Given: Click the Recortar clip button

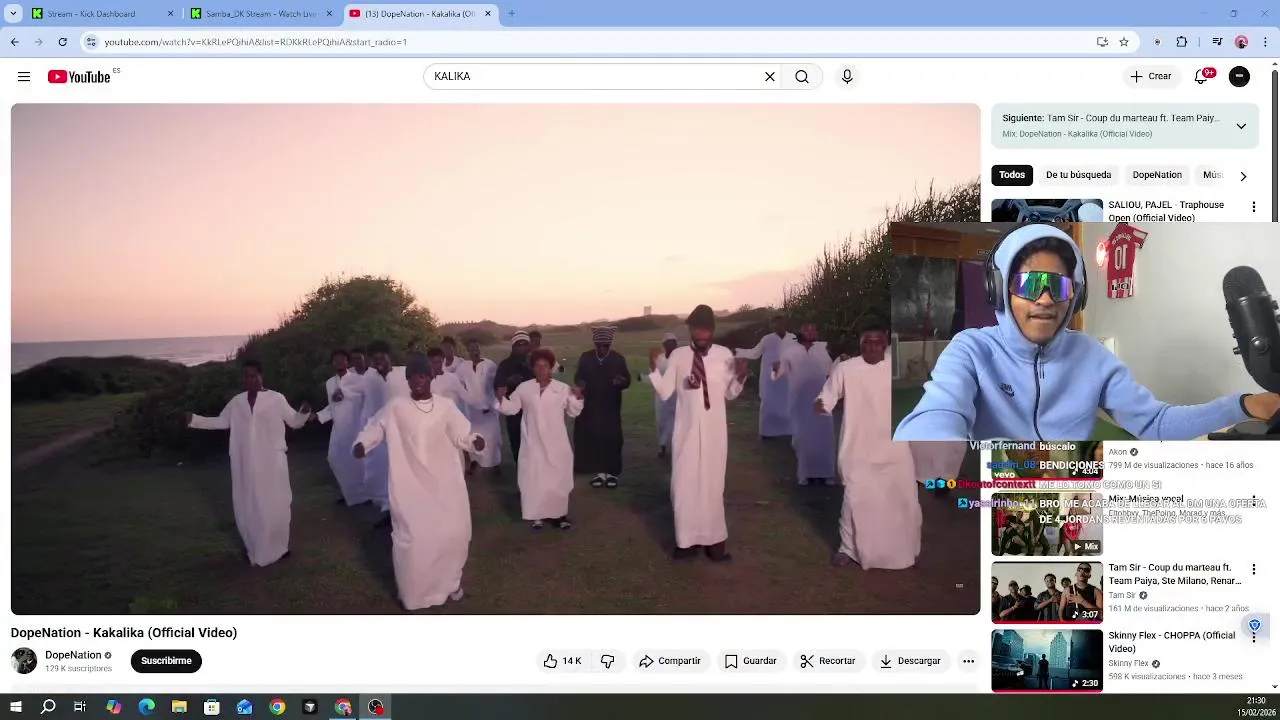Looking at the screenshot, I should point(828,661).
